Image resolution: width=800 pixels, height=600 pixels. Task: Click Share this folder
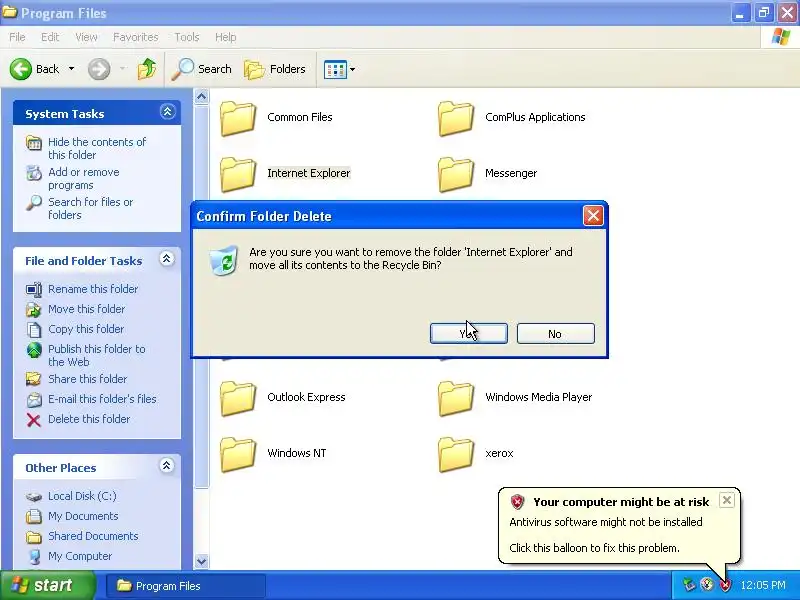(87, 379)
